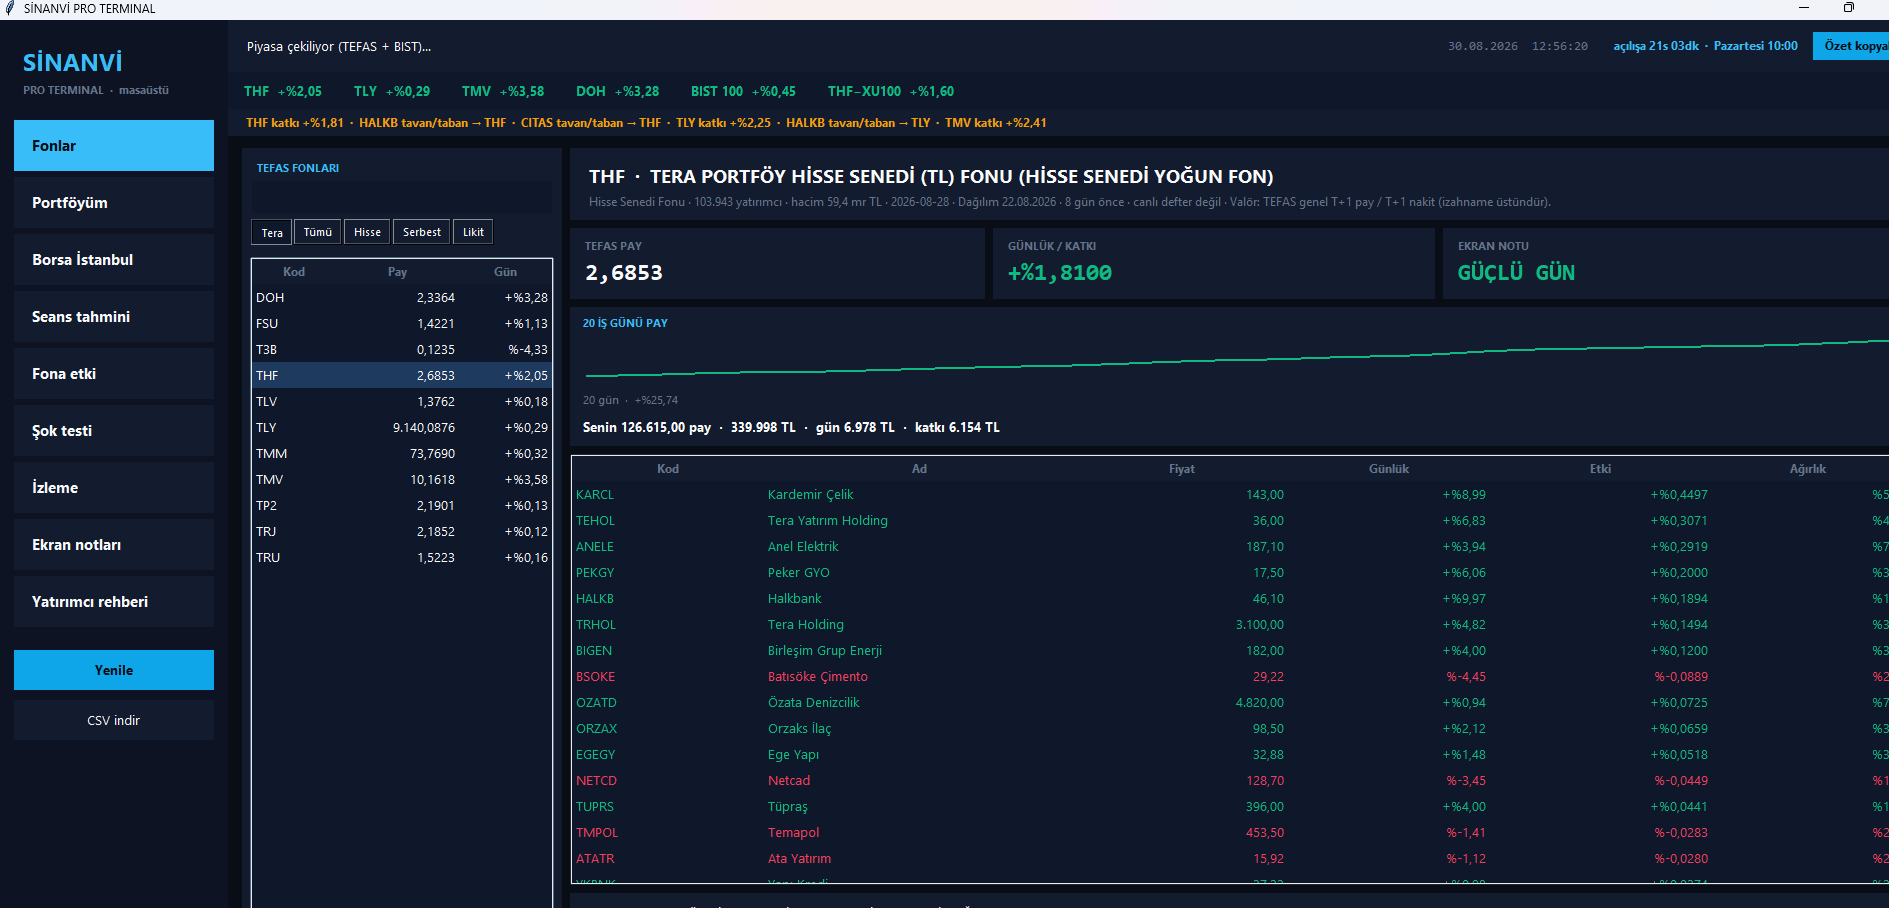The height and width of the screenshot is (908, 1889).
Task: Open Borsa İstanbul page
Action: point(114,260)
